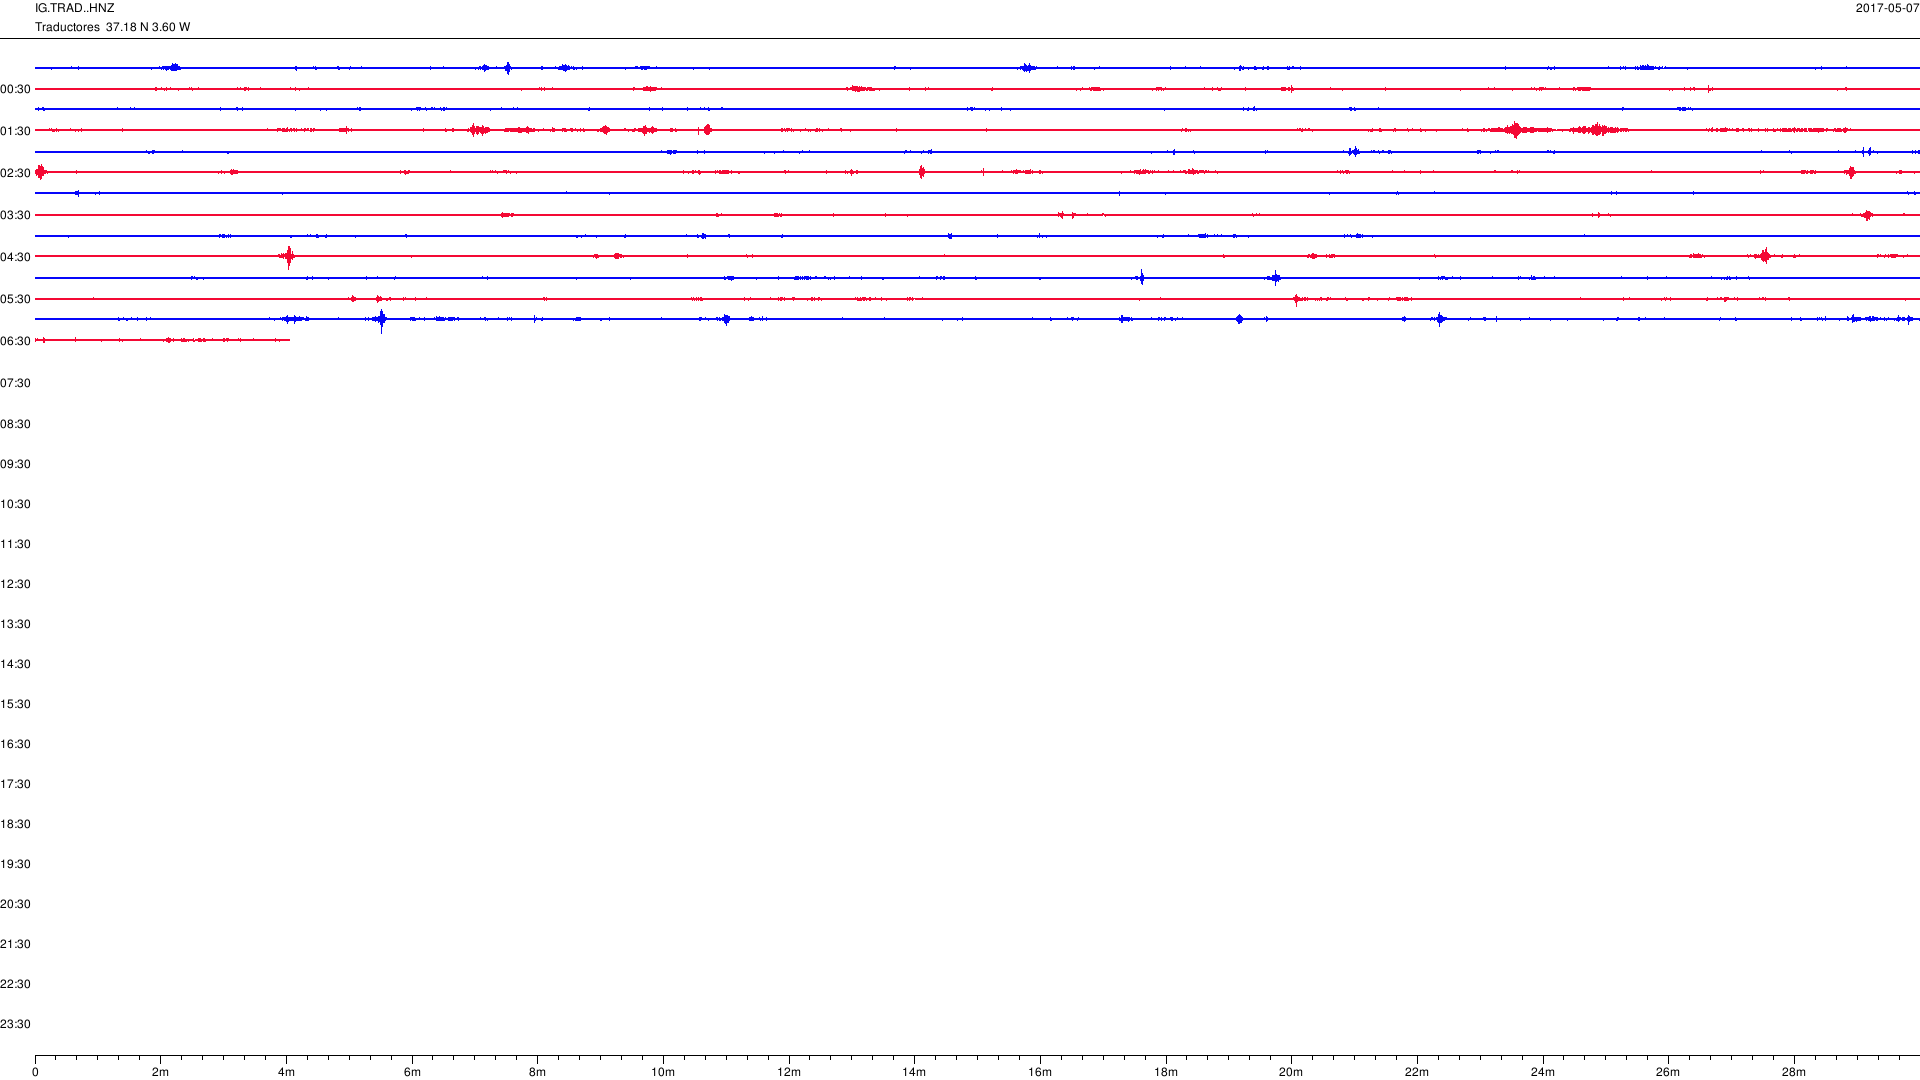Click the 4m axis label
1920x1080 pixels.
286,1072
